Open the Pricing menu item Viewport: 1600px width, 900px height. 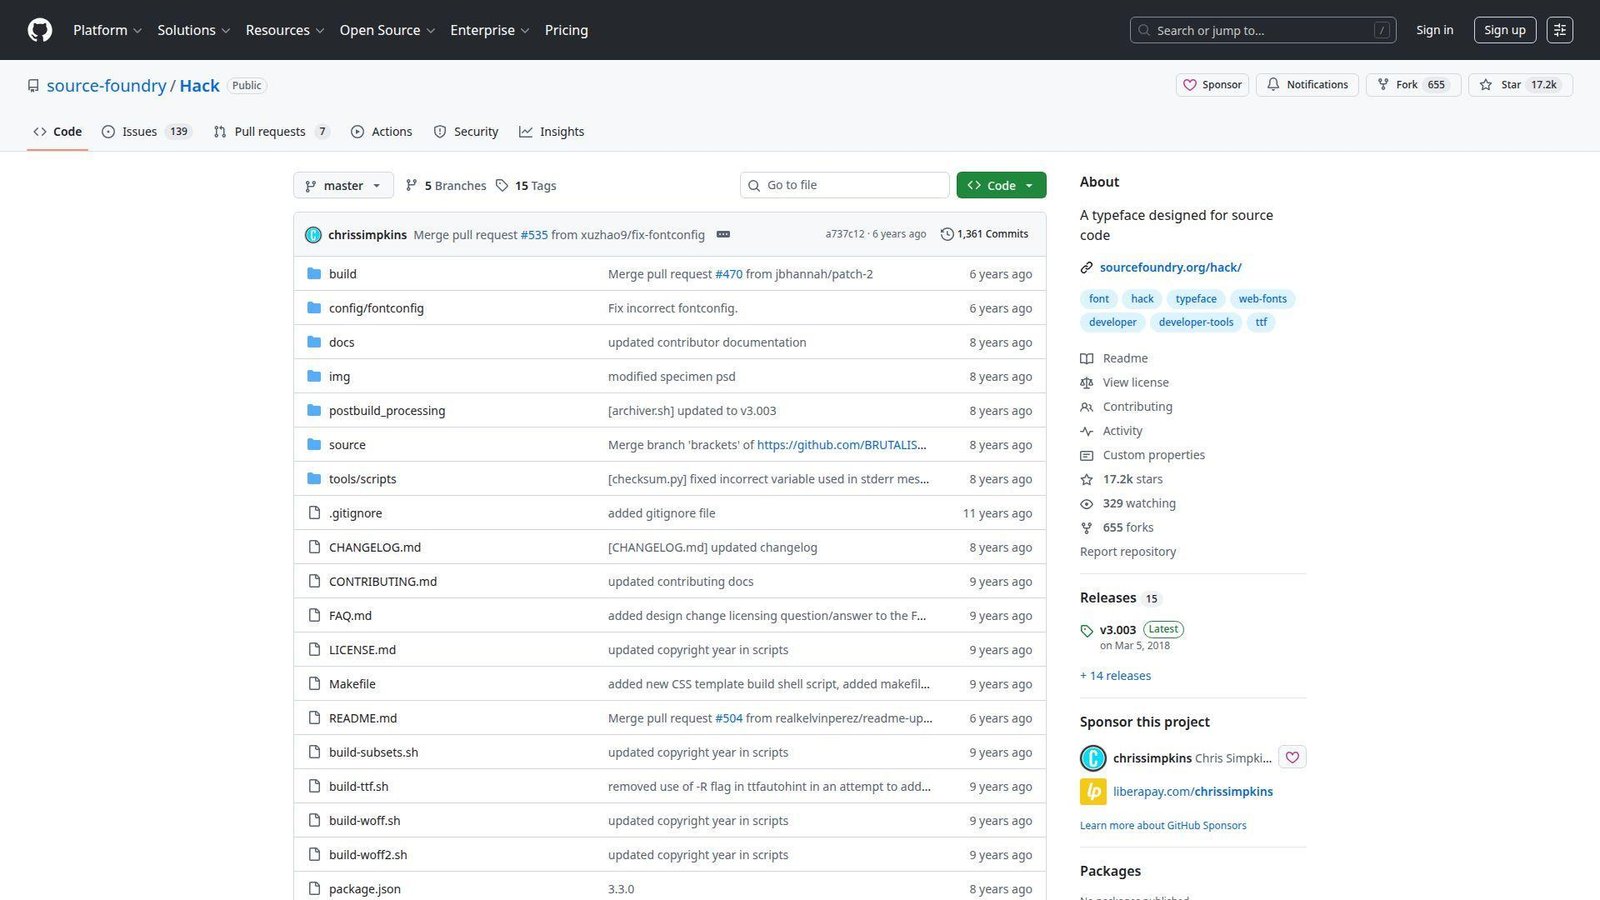(x=566, y=30)
